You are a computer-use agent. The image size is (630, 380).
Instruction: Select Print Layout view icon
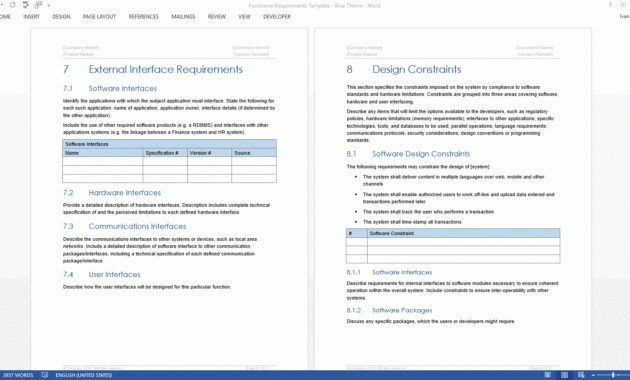click(565, 375)
